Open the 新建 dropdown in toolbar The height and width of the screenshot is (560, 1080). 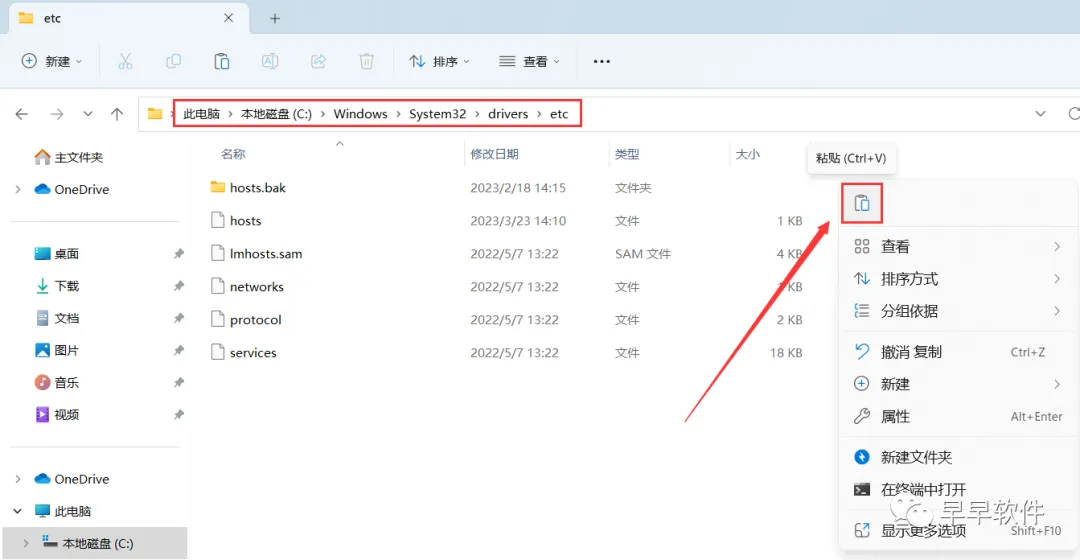click(x=52, y=61)
